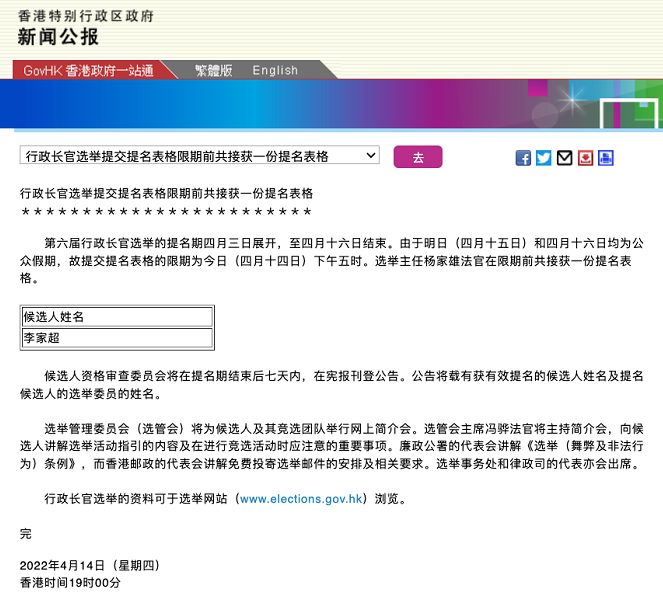Screen dimensions: 663x599
Task: Open the www.elections.gov.hk link
Action: click(x=298, y=498)
